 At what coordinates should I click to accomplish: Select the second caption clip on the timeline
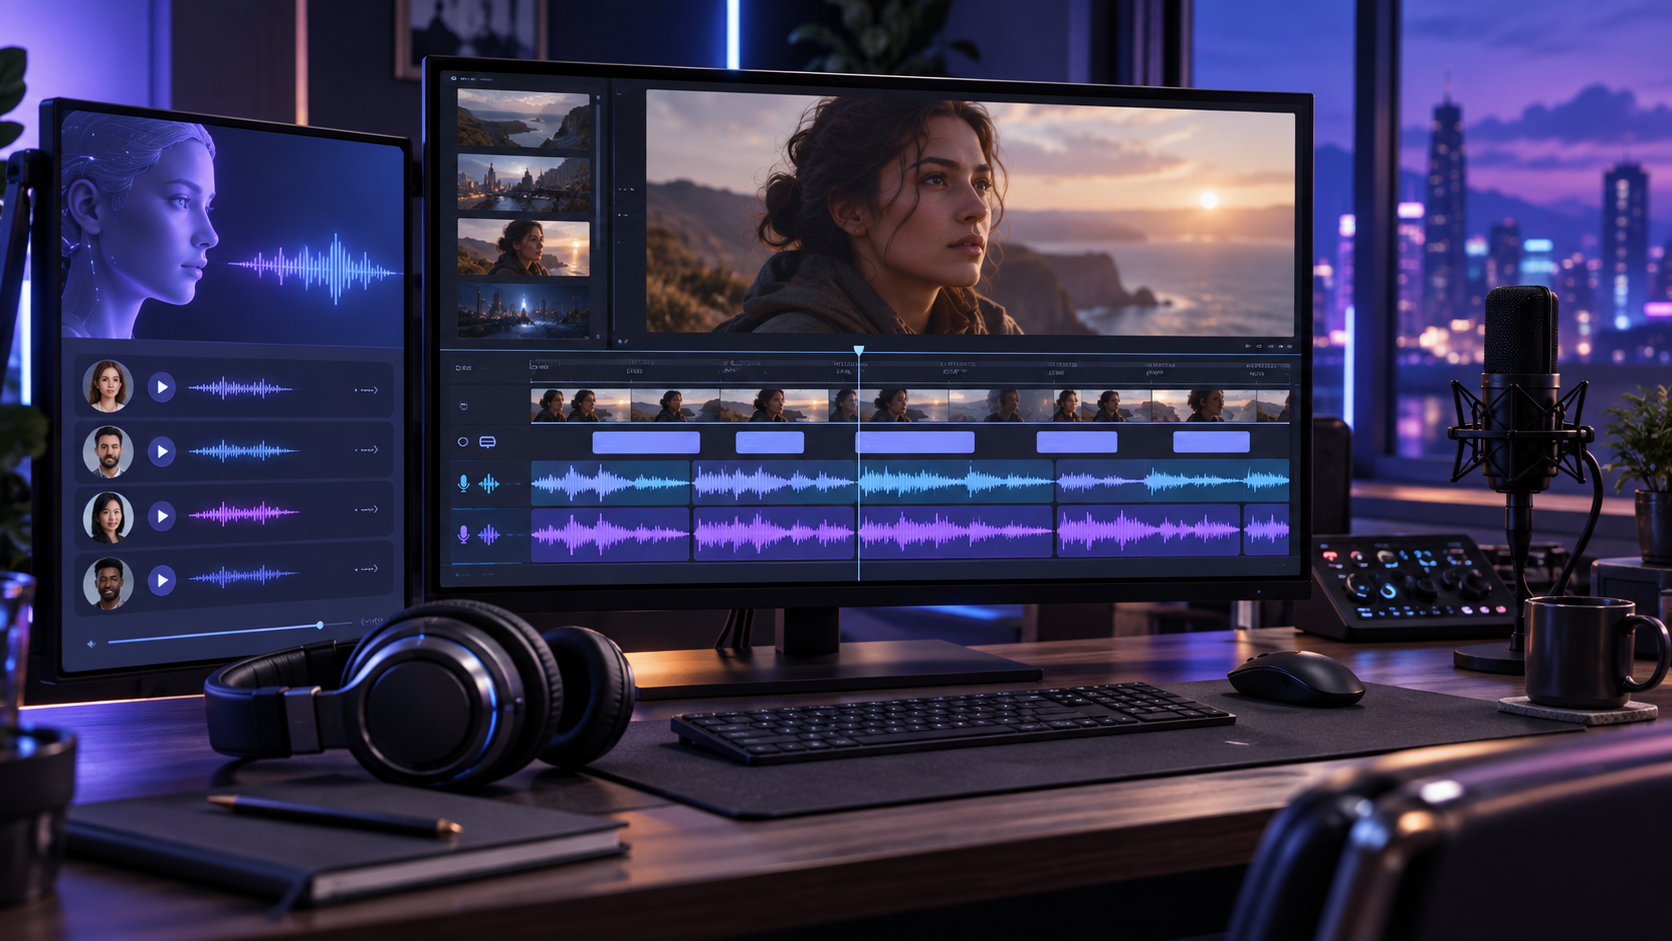(770, 442)
